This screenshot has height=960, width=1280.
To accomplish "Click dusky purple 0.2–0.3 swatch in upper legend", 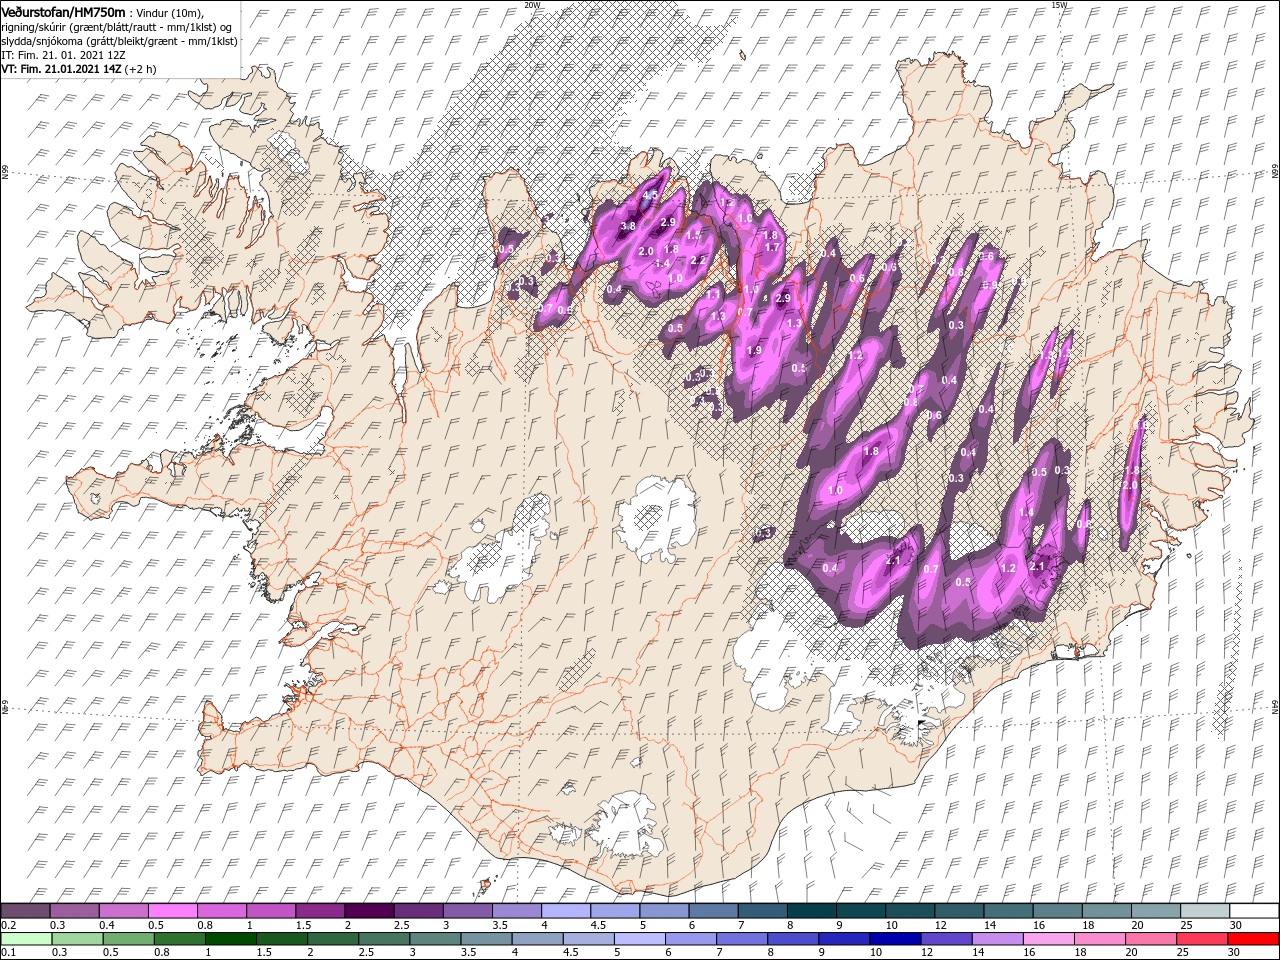I will [27, 911].
